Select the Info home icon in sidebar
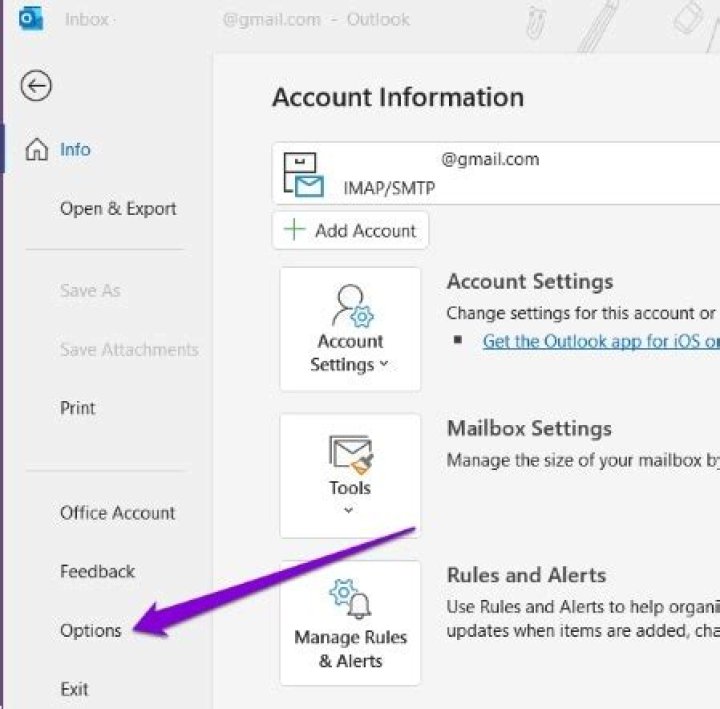The image size is (720, 709). click(x=37, y=150)
